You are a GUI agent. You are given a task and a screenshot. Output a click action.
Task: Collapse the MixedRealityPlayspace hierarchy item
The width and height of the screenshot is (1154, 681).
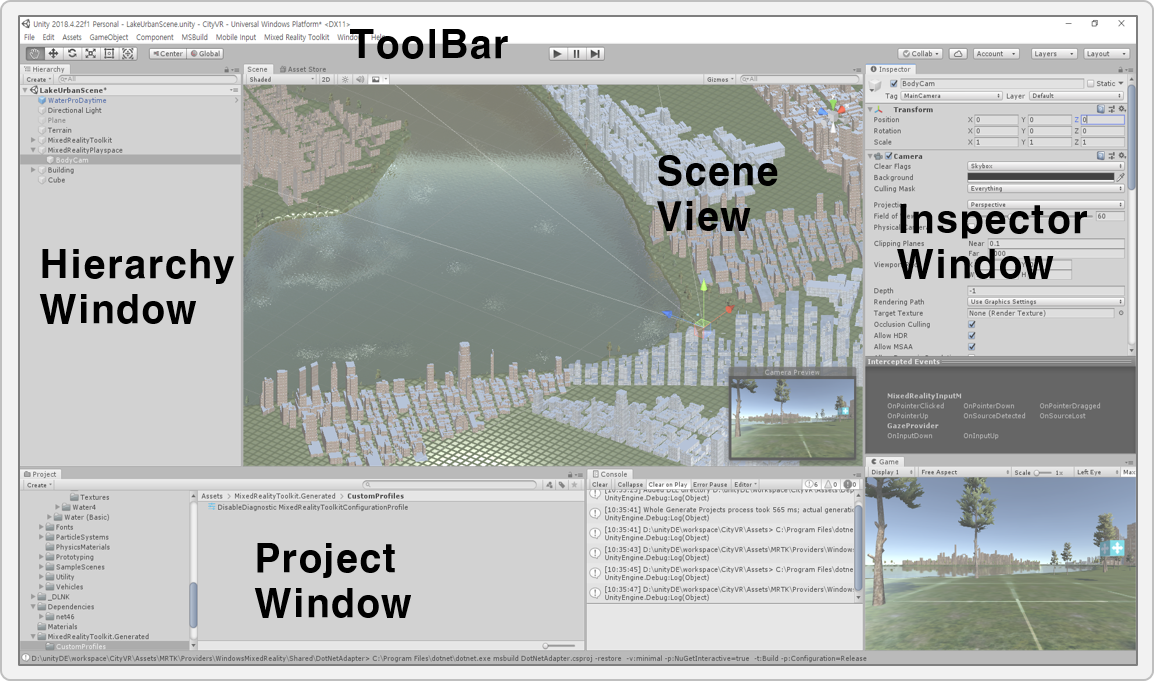33,150
